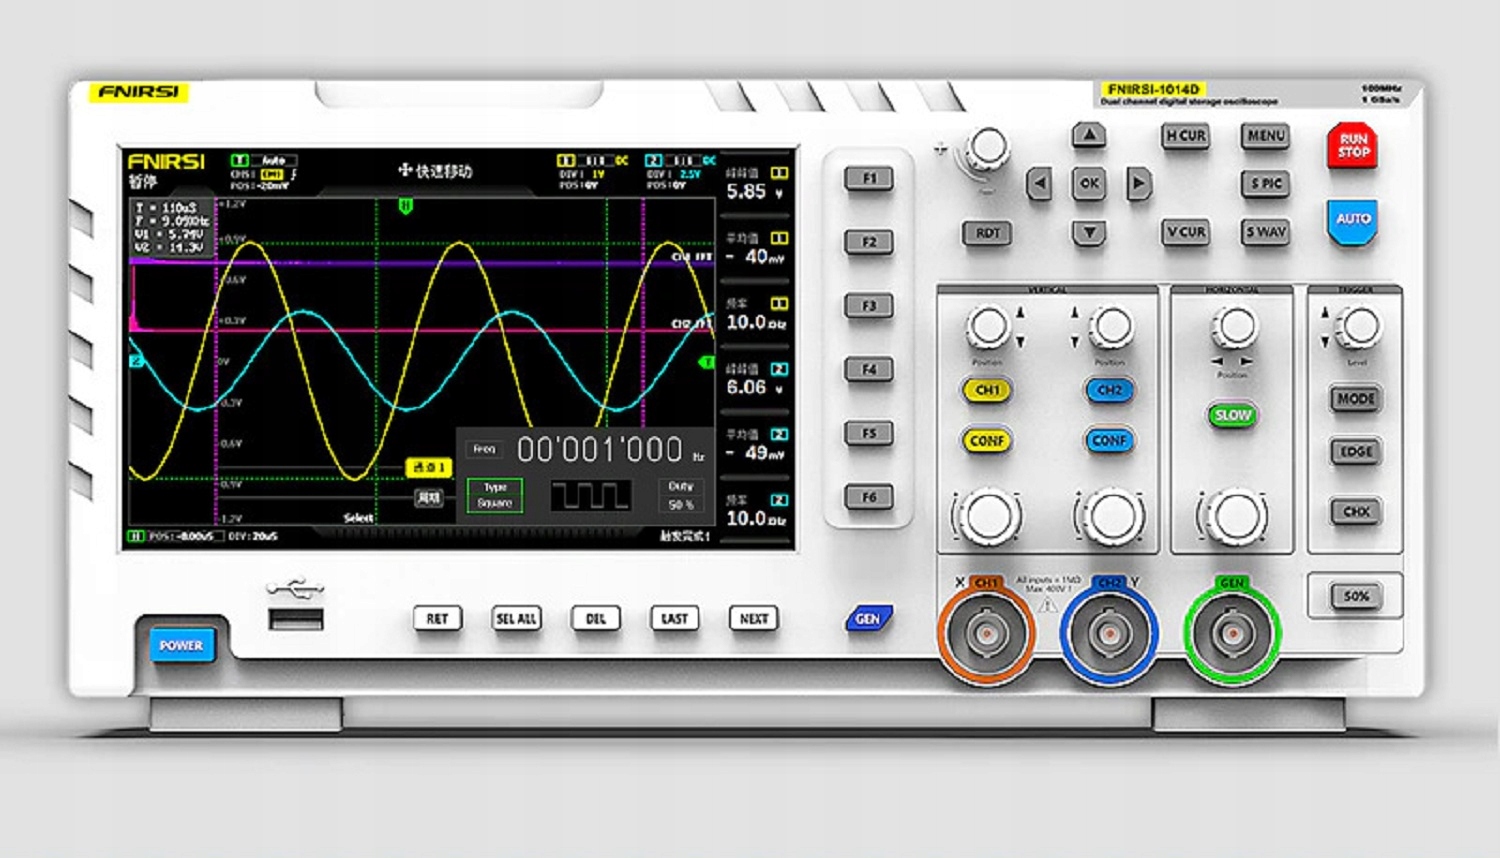Click the 6.06 V measurement readout
Screen dimensions: 1500x858
tap(755, 387)
